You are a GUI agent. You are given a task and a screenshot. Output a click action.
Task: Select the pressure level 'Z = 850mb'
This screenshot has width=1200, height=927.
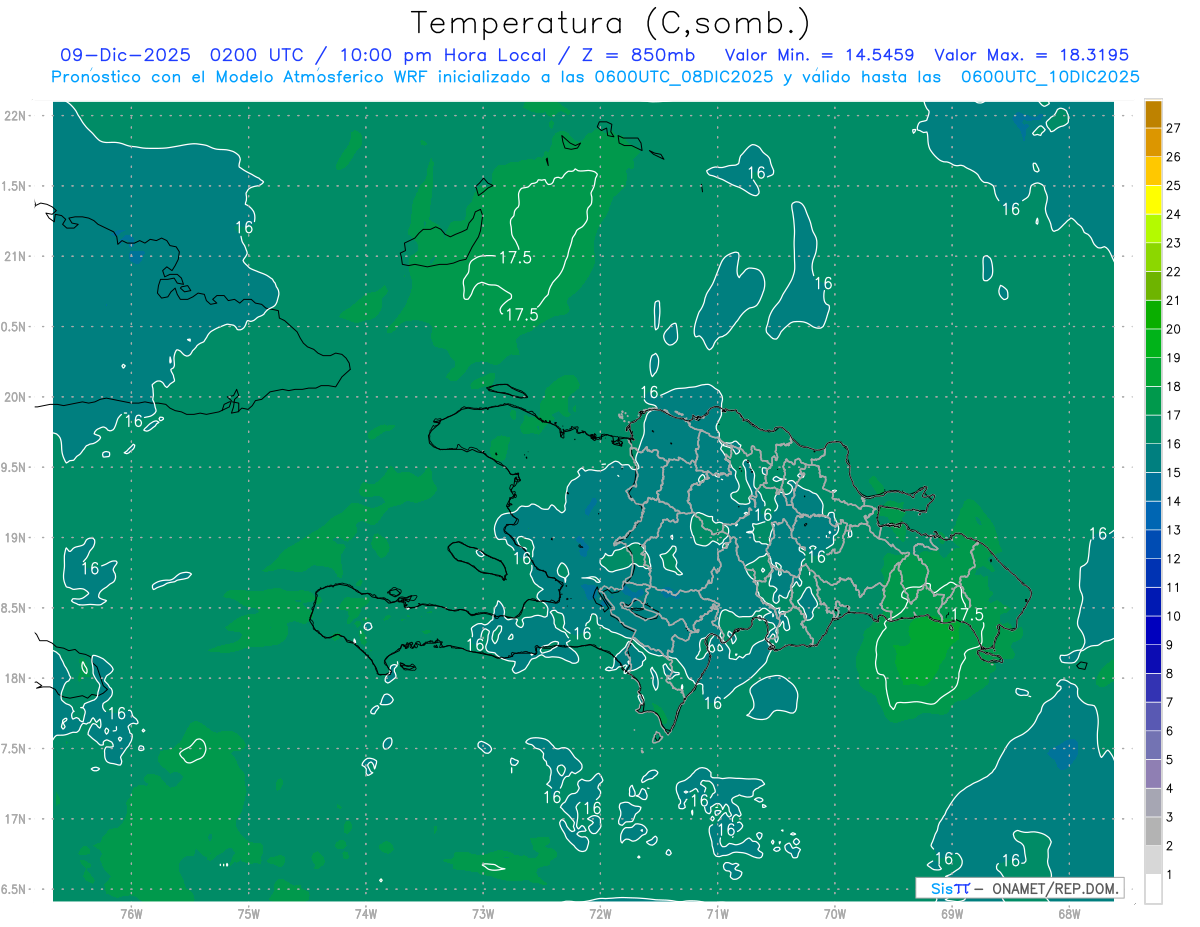pos(637,55)
